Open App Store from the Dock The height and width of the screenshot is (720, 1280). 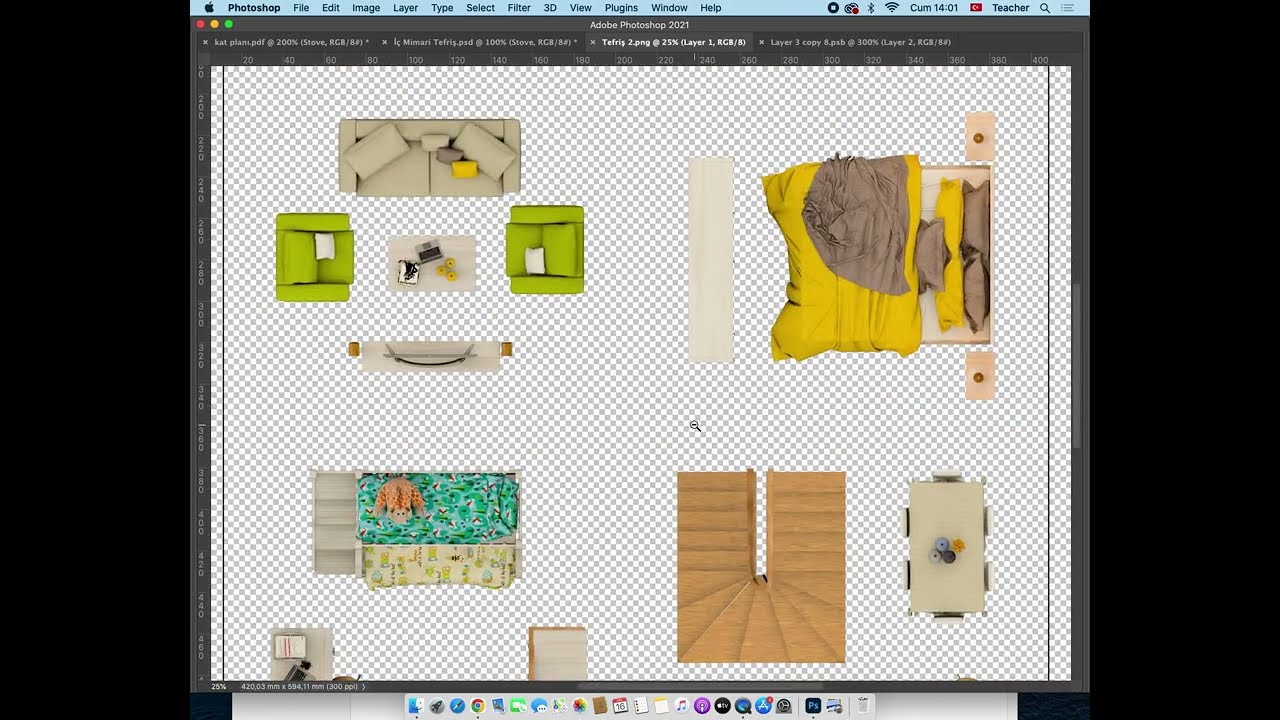pos(763,706)
